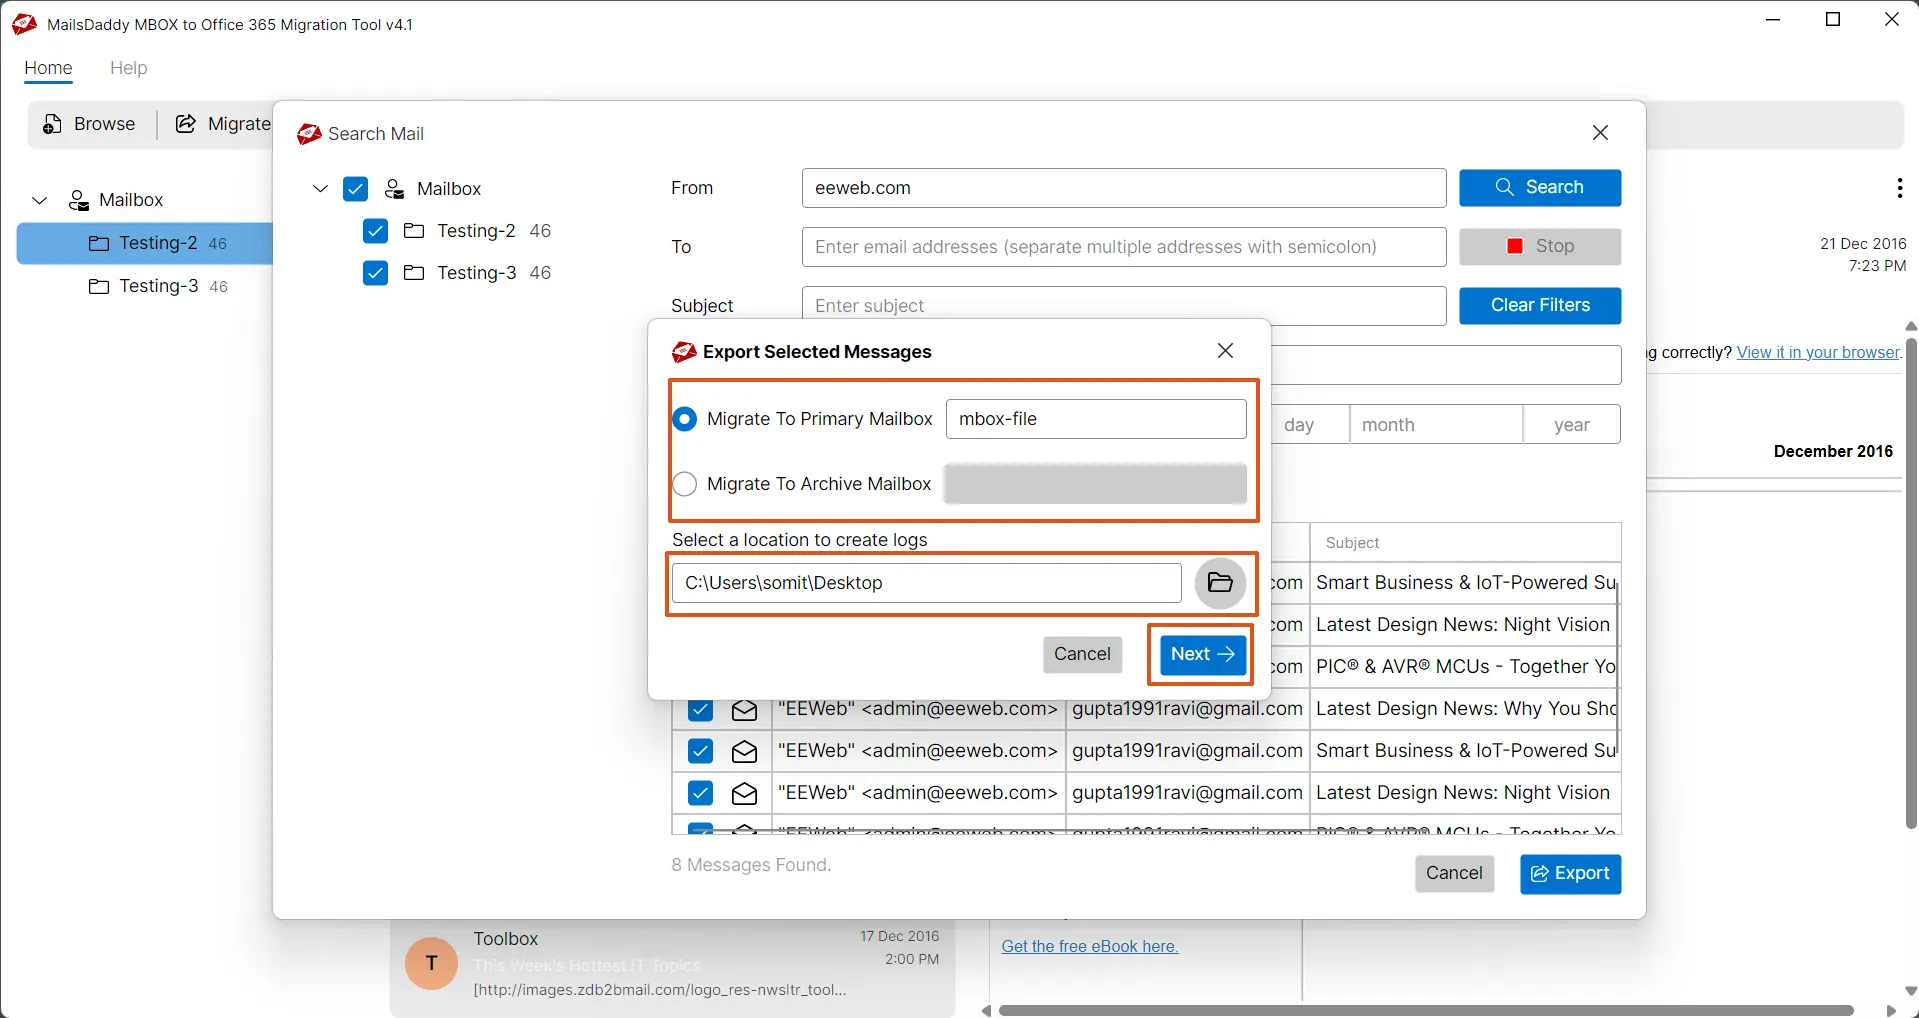Viewport: 1919px width, 1018px height.
Task: Click the envelope icon on an EEWeb message
Action: 743,750
